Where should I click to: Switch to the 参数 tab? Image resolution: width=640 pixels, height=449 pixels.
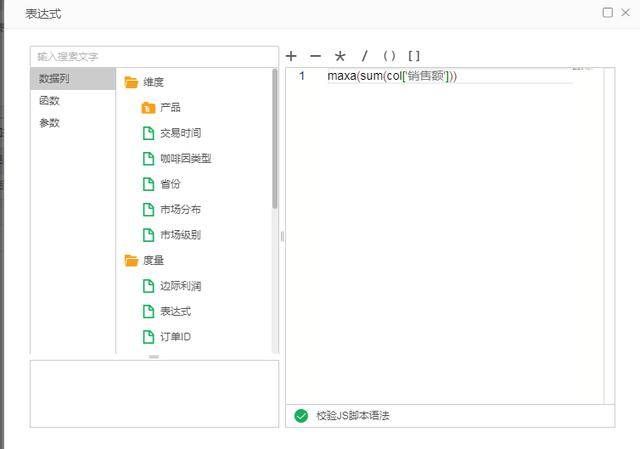[x=73, y=122]
